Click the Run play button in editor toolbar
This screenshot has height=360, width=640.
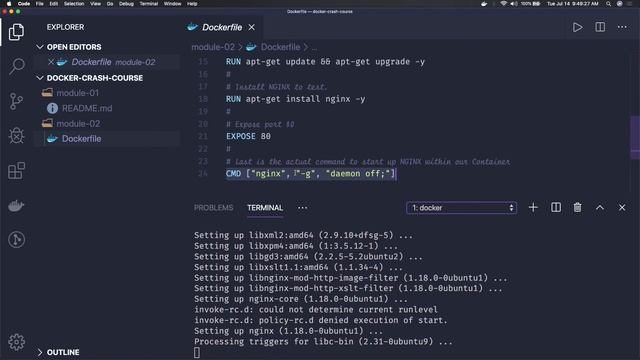[x=577, y=27]
